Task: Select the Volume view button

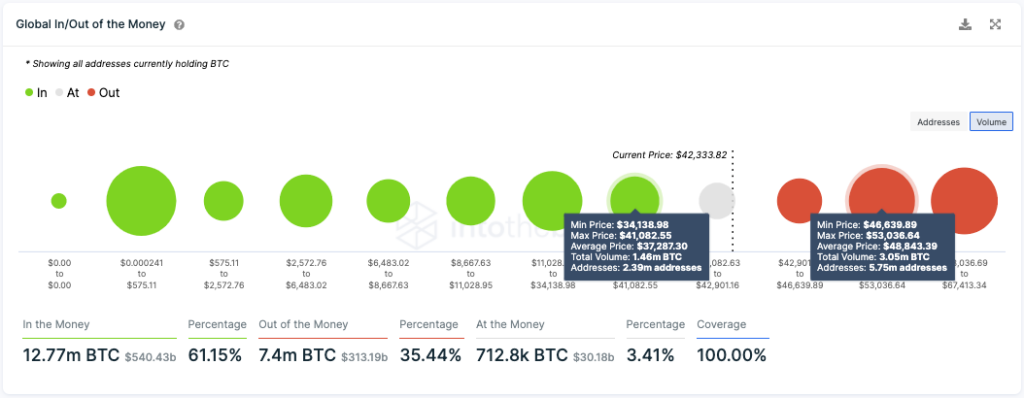Action: tap(991, 122)
